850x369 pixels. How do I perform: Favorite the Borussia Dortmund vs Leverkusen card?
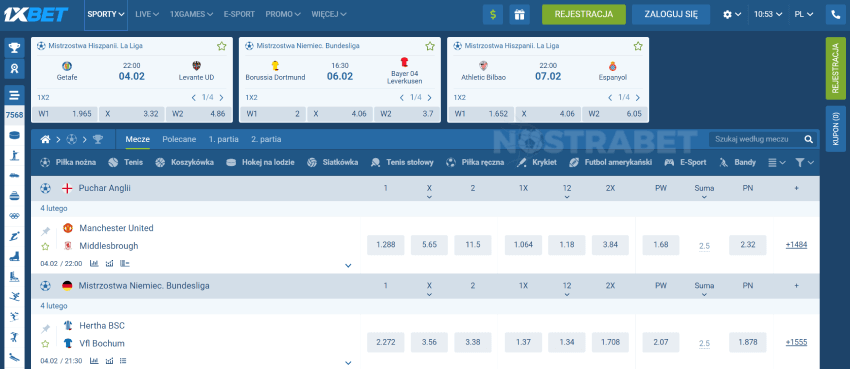430,46
